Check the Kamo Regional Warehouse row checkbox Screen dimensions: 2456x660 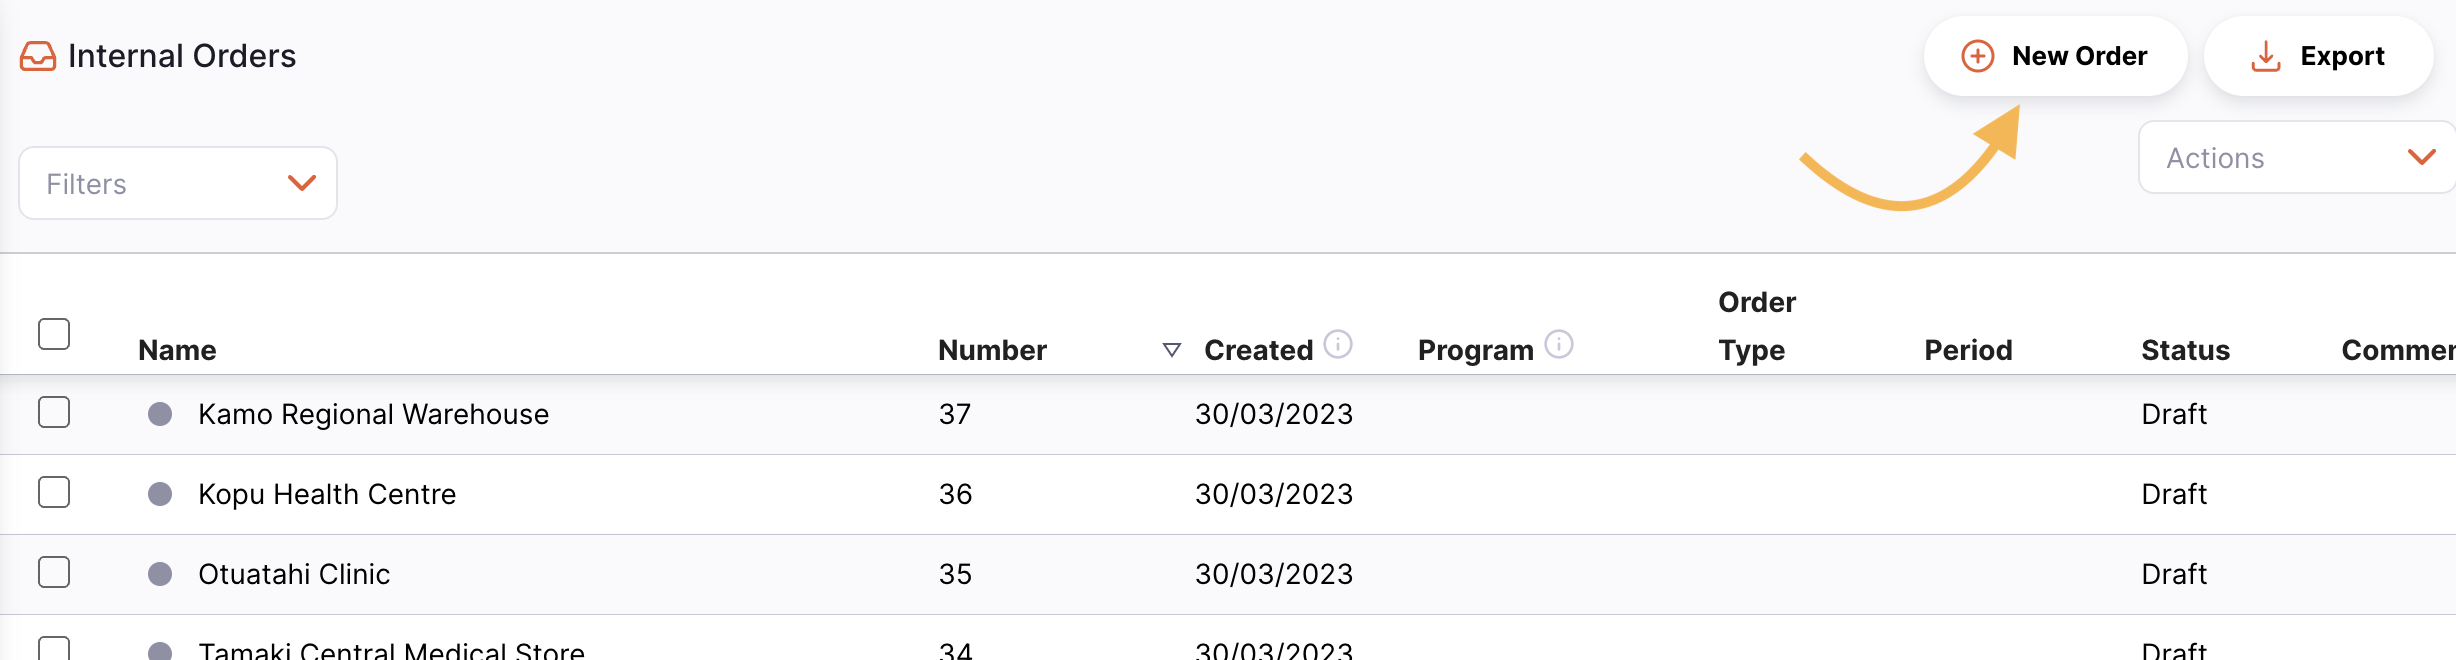coord(54,412)
